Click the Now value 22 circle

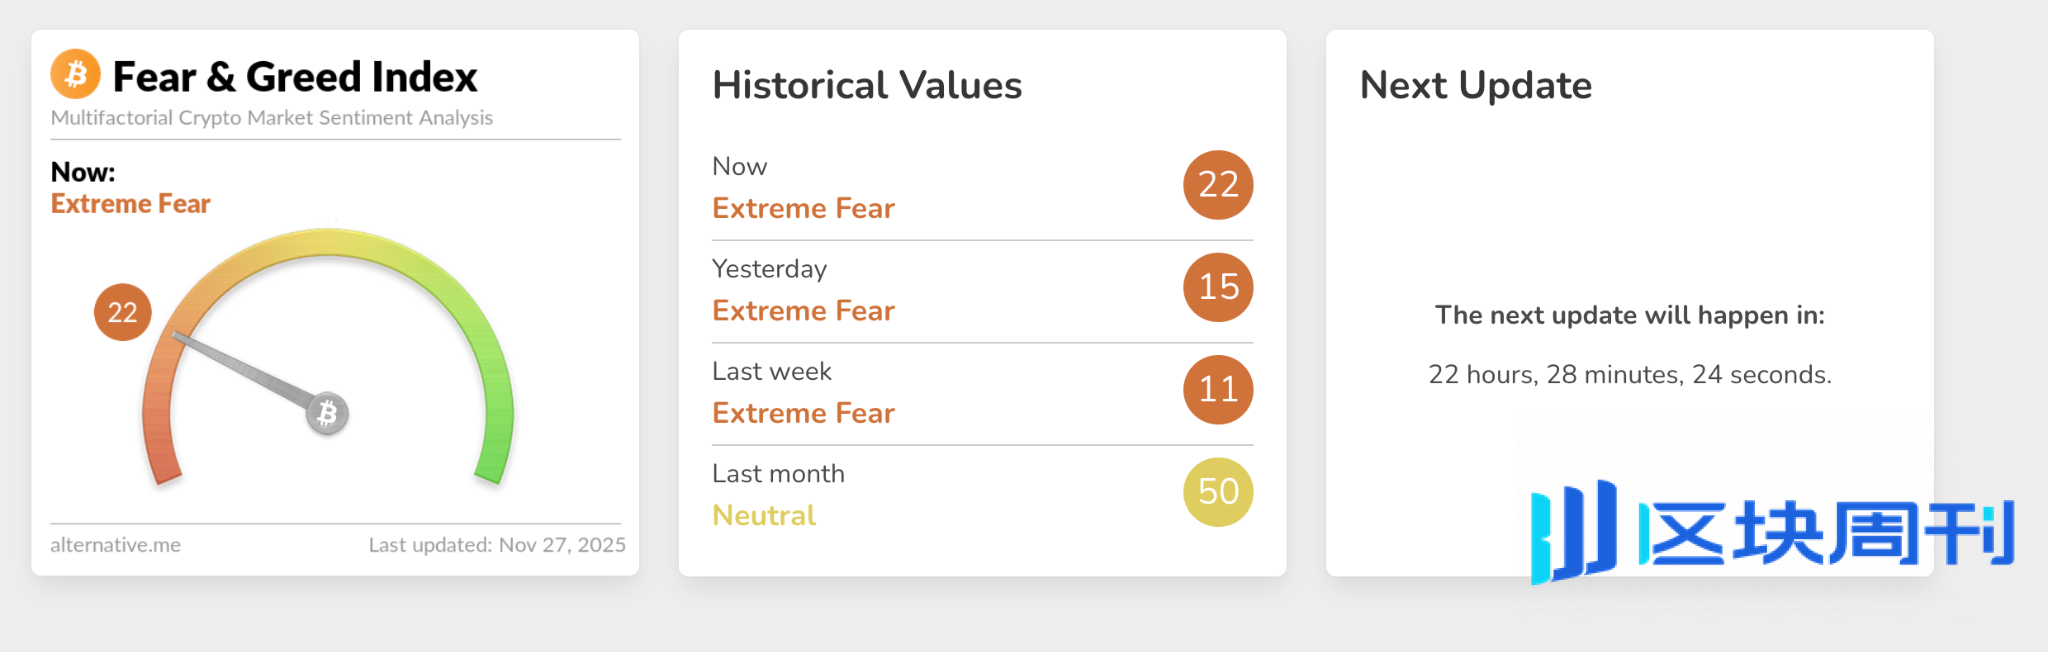coord(1218,185)
